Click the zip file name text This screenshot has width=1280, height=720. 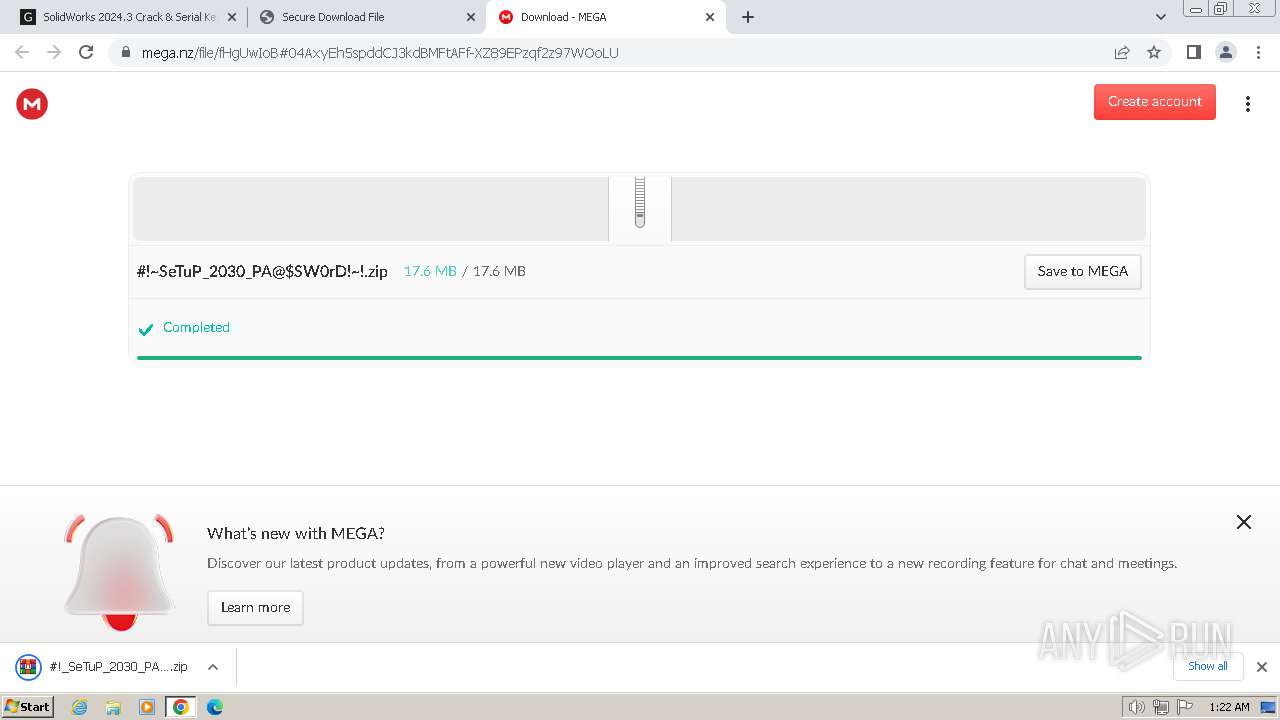pyautogui.click(x=262, y=271)
